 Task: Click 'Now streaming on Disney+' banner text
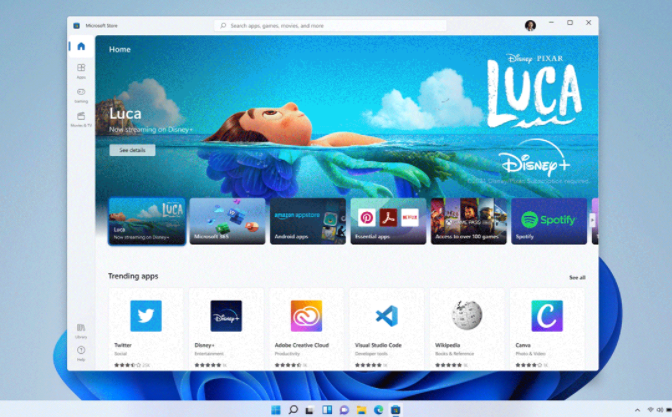pos(151,129)
